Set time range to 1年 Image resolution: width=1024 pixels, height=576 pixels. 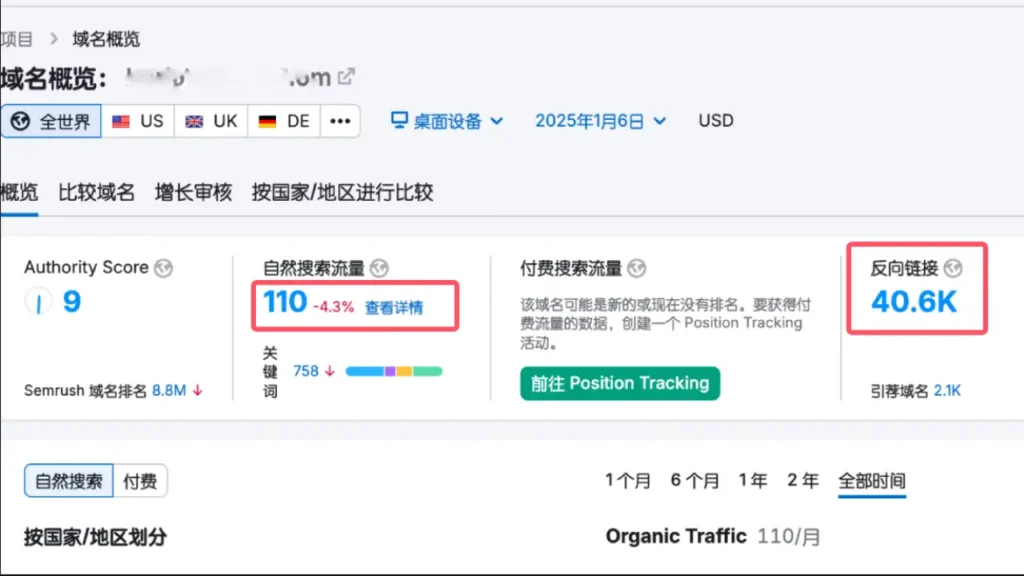pos(753,481)
